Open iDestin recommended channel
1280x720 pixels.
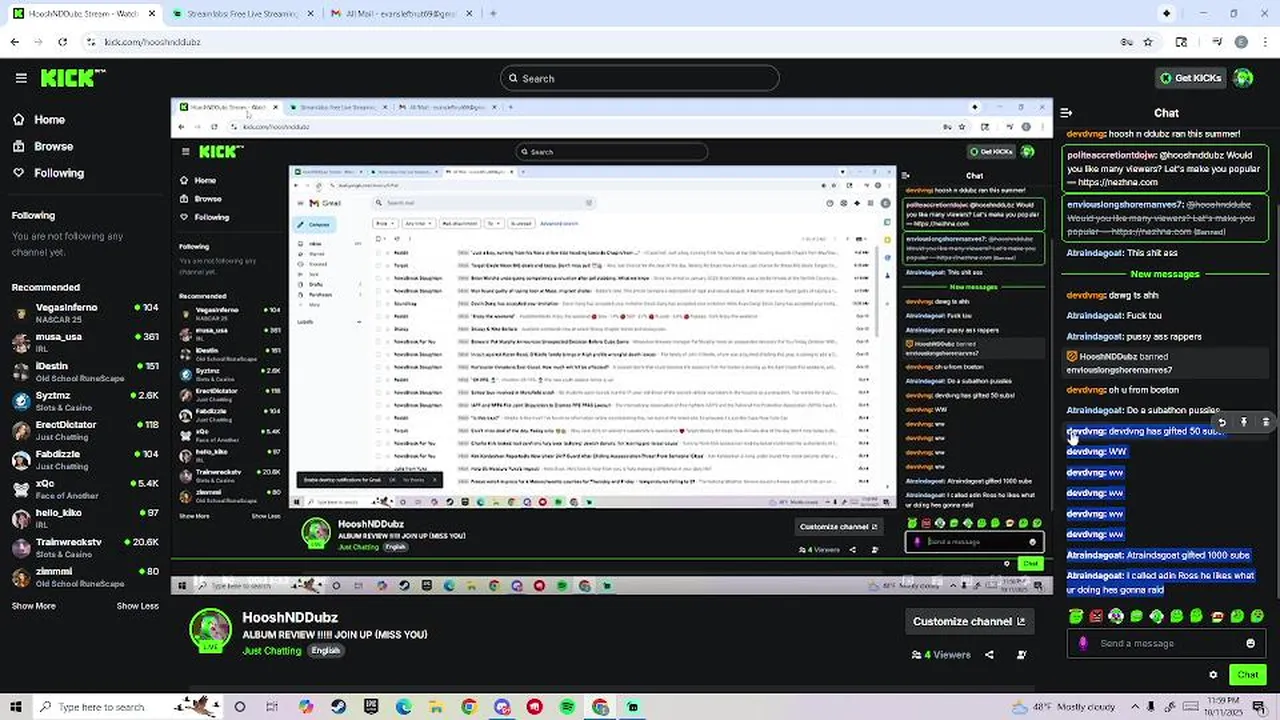pyautogui.click(x=85, y=372)
